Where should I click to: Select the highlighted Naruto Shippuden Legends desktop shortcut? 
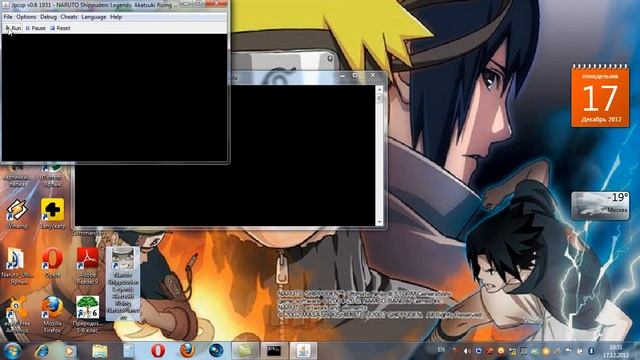(123, 284)
